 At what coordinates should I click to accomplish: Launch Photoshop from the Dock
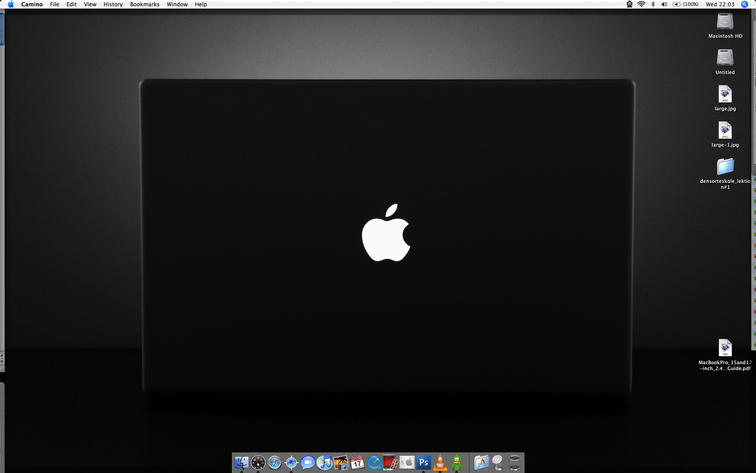[x=423, y=462]
